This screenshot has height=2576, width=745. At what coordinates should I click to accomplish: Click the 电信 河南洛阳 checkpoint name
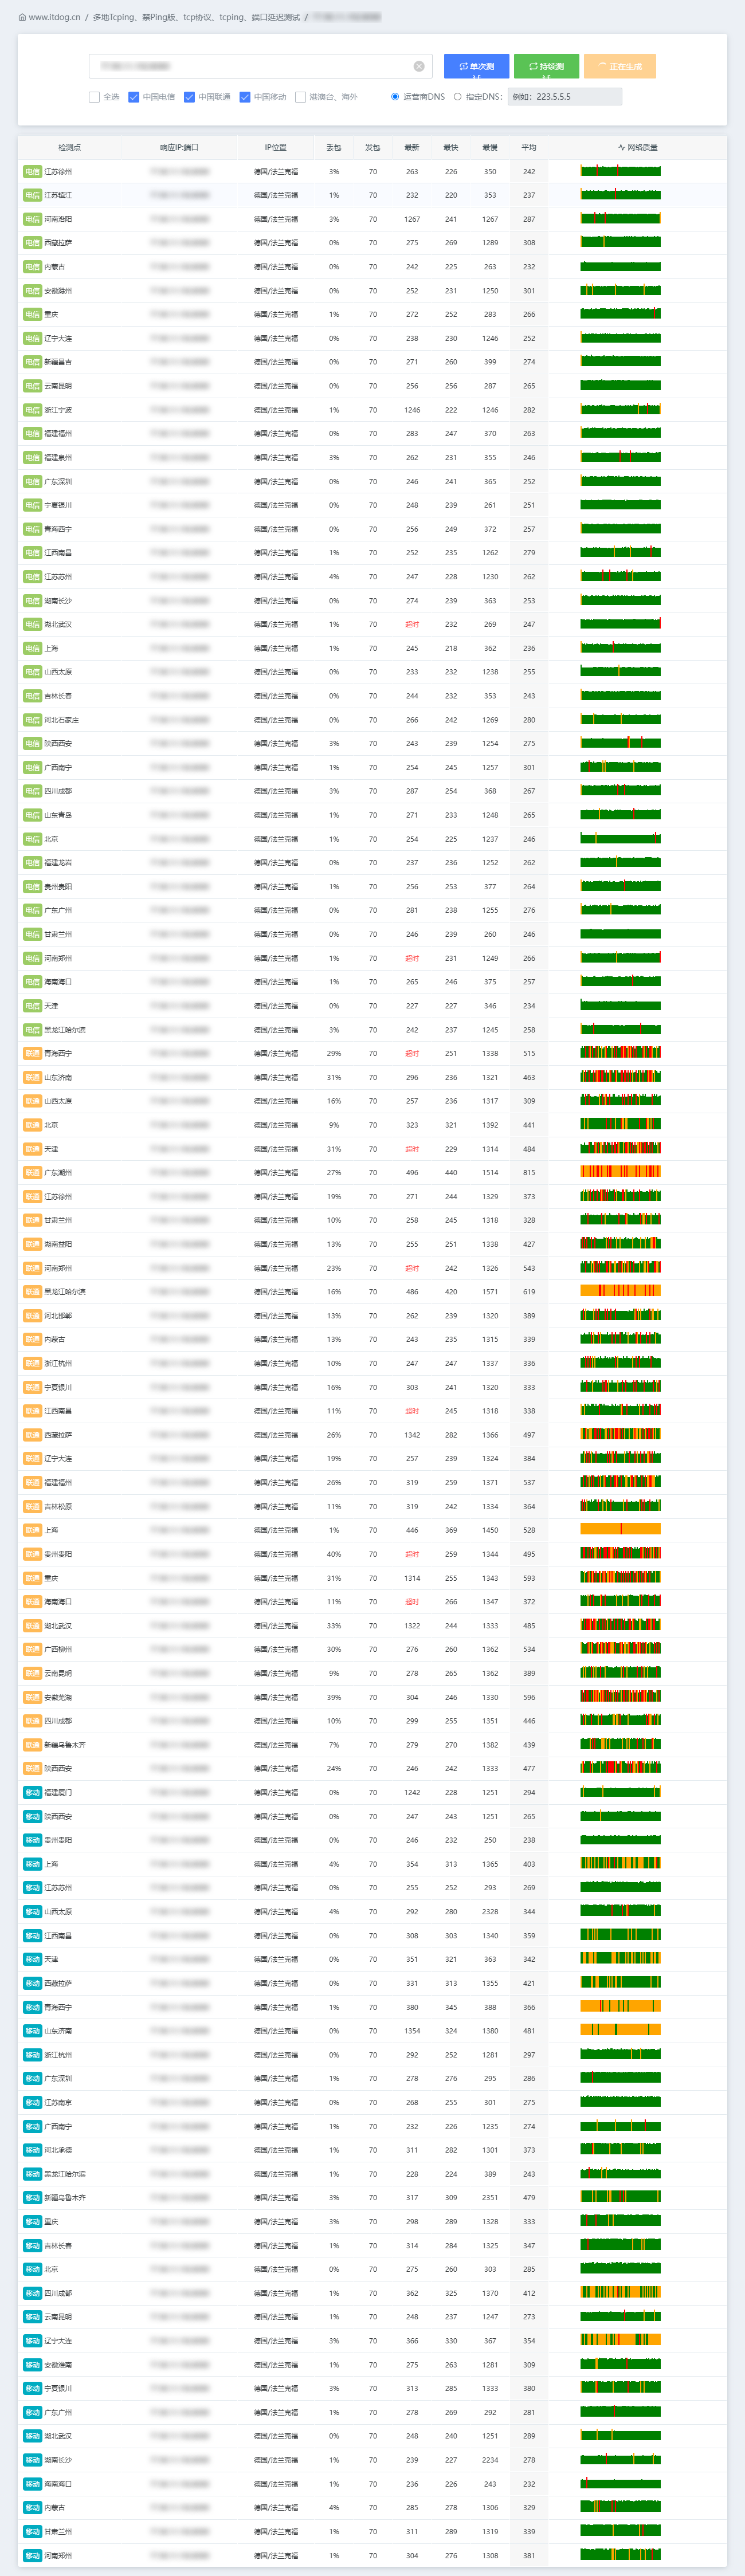[58, 219]
